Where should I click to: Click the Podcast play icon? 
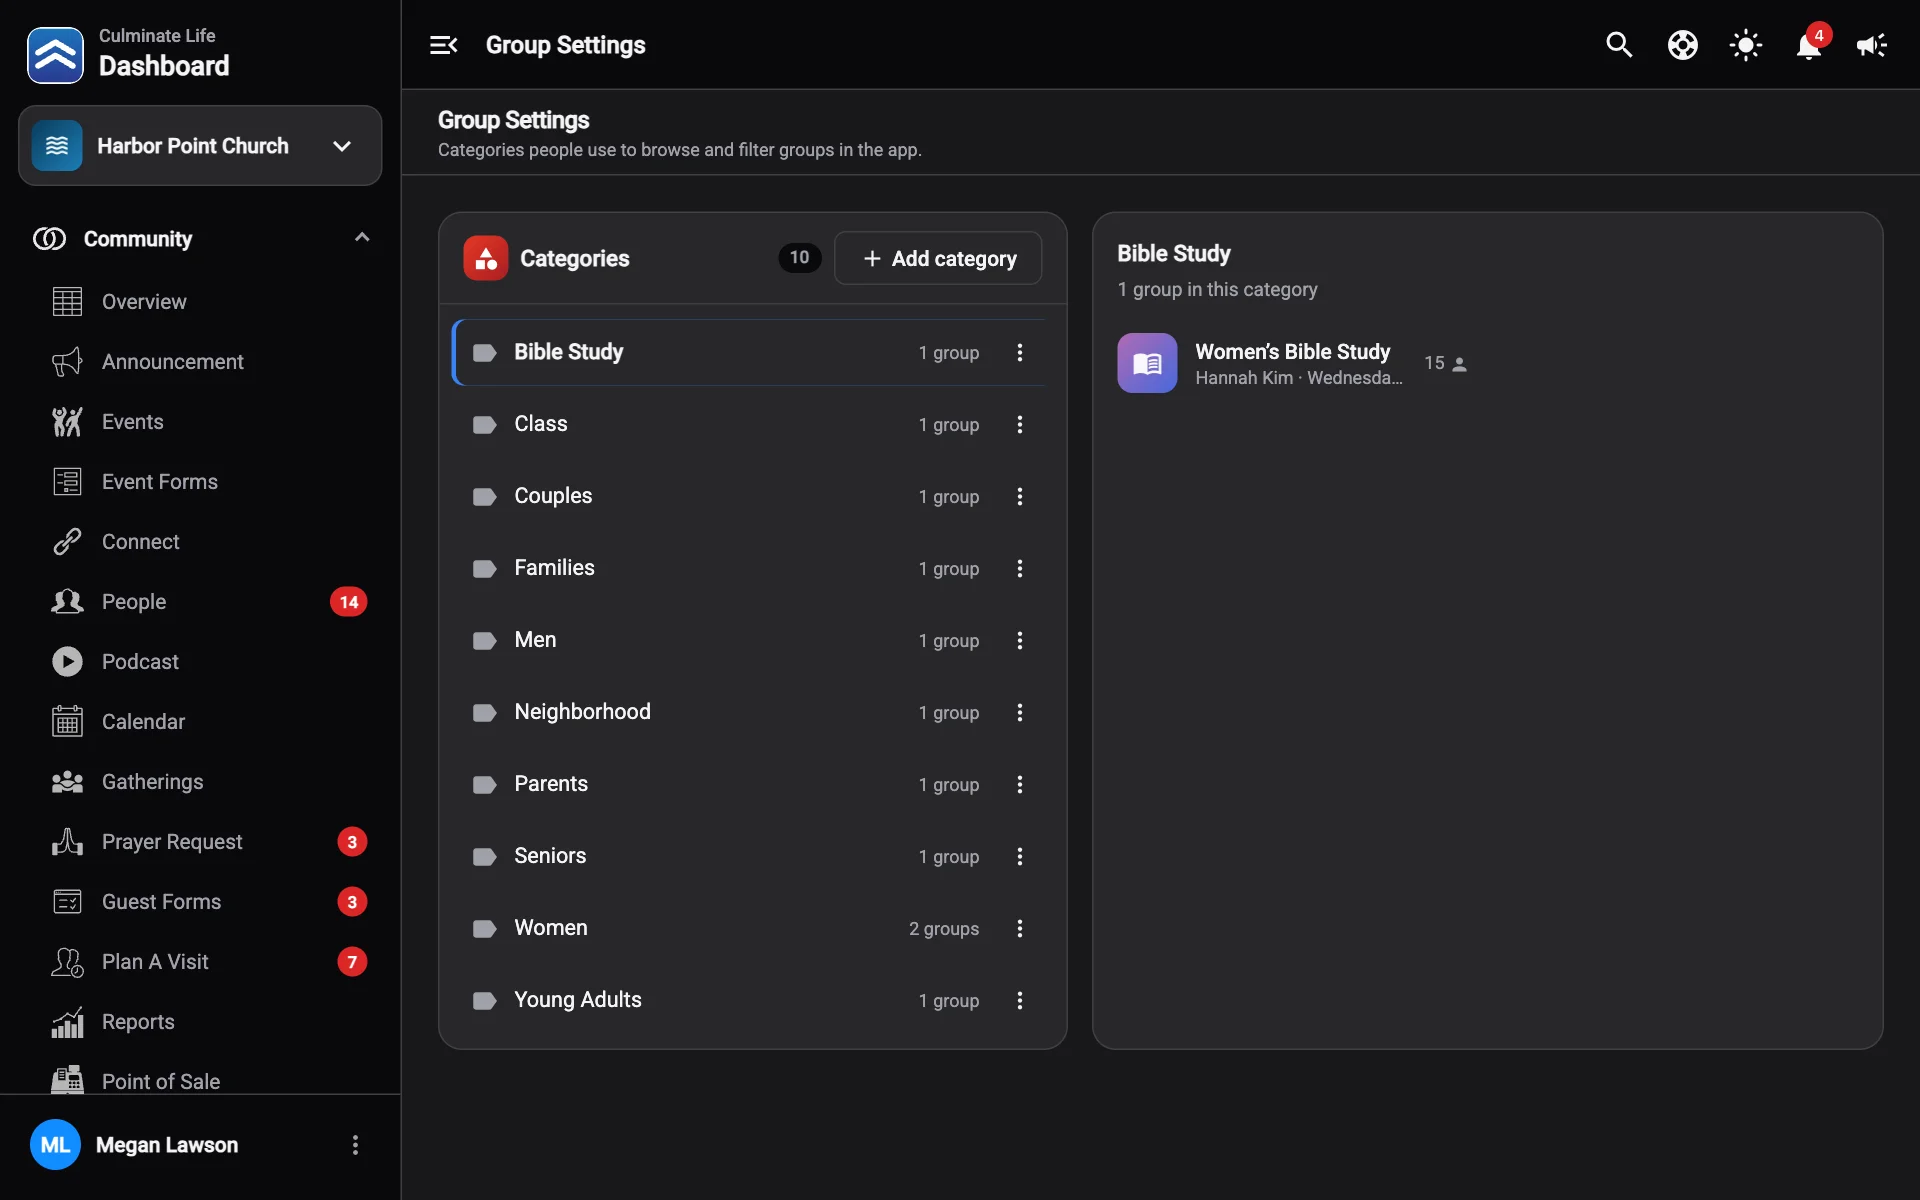pyautogui.click(x=67, y=662)
